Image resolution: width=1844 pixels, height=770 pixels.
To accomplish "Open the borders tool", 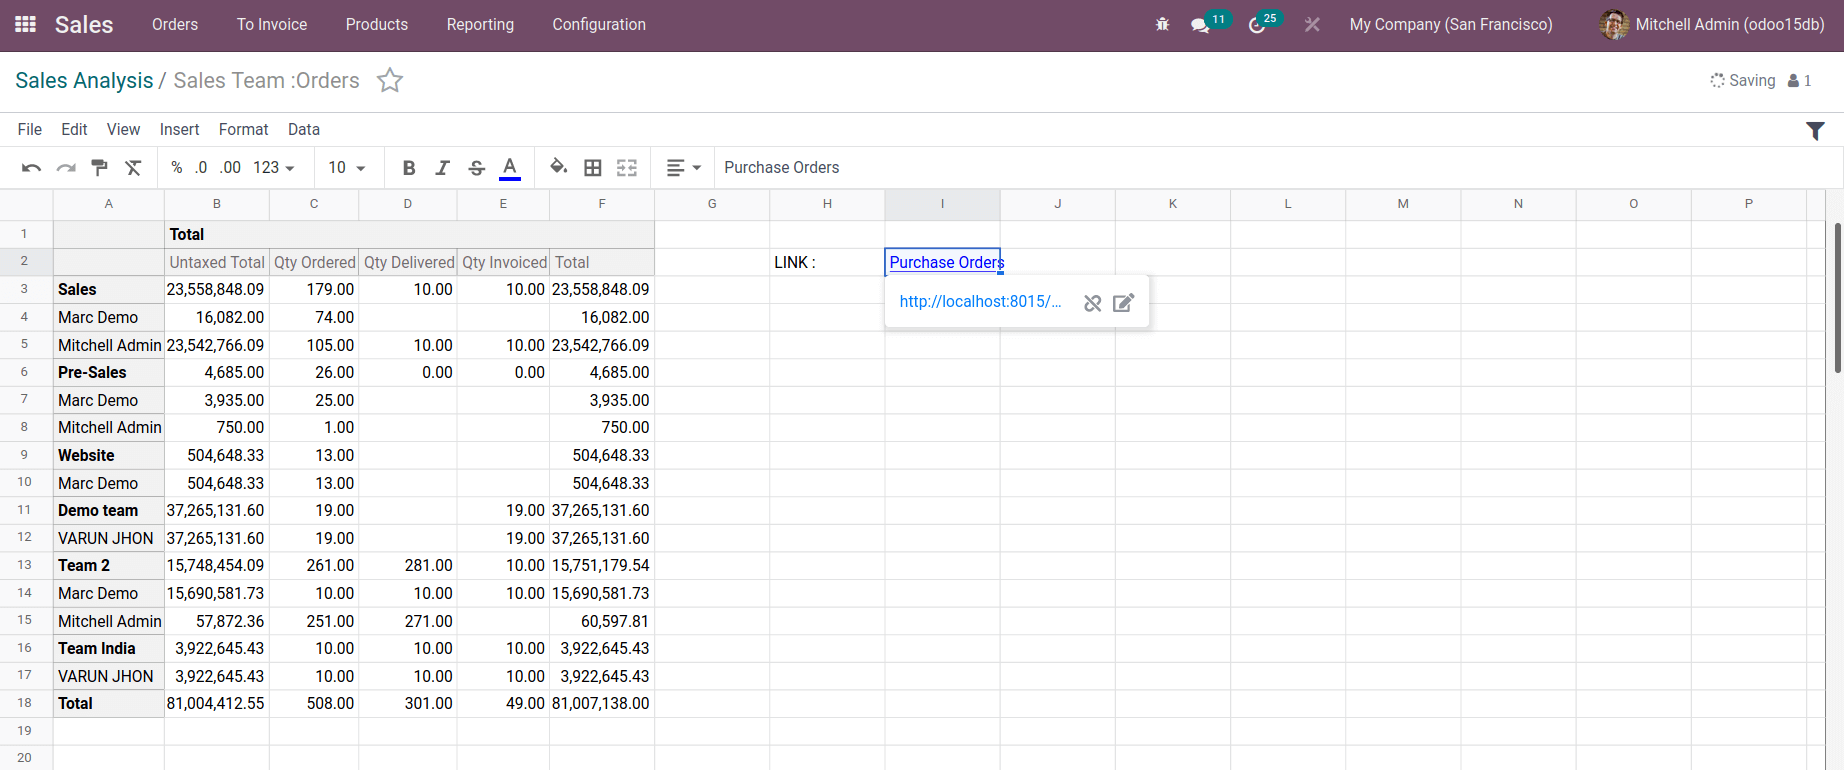I will pyautogui.click(x=593, y=168).
